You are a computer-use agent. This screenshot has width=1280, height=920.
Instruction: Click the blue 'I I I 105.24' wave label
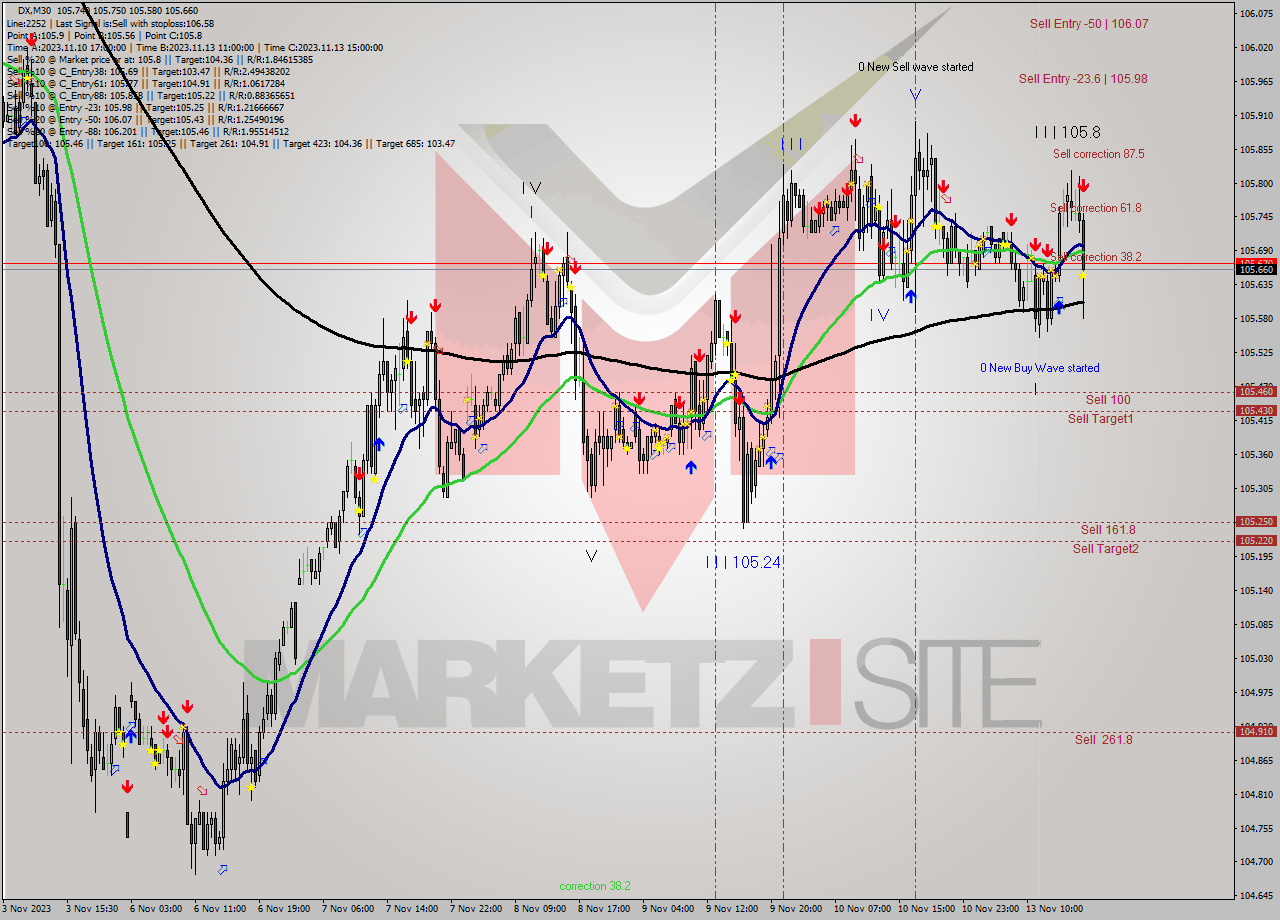[x=742, y=563]
